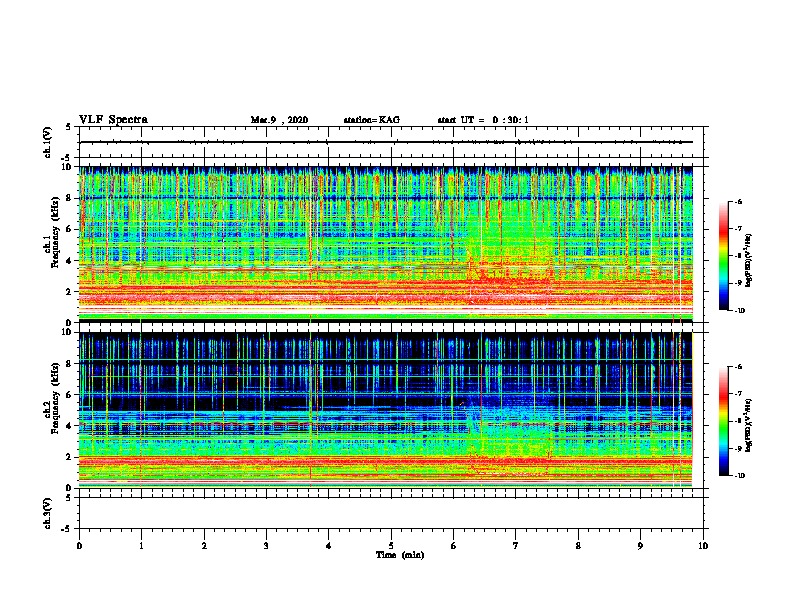The width and height of the screenshot is (792, 612).
Task: Click the 8 kHz tick of the ch.2 panel
Action: click(x=69, y=364)
